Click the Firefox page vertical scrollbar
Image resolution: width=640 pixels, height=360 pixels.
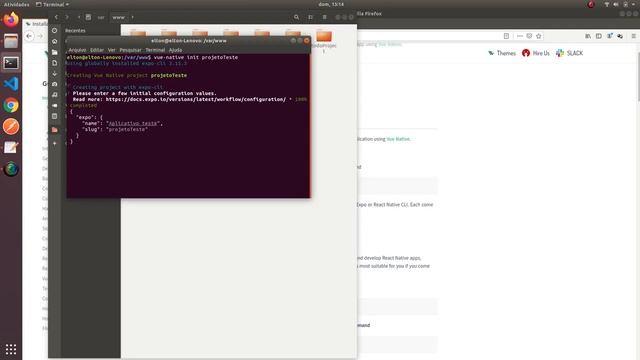coord(638,78)
